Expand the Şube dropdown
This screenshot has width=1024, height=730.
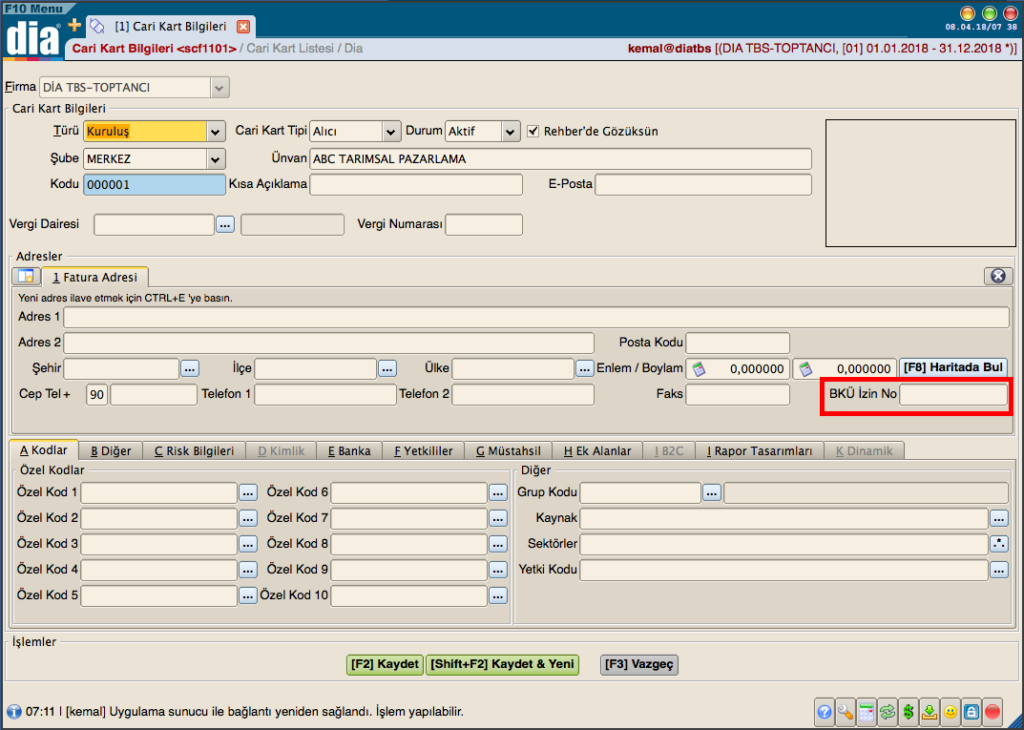click(x=216, y=159)
